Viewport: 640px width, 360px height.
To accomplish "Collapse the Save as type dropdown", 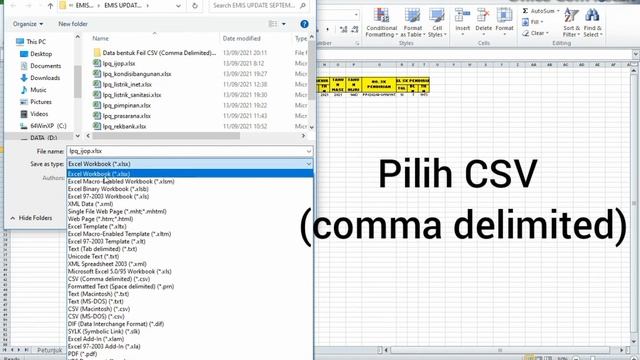I will pos(309,164).
